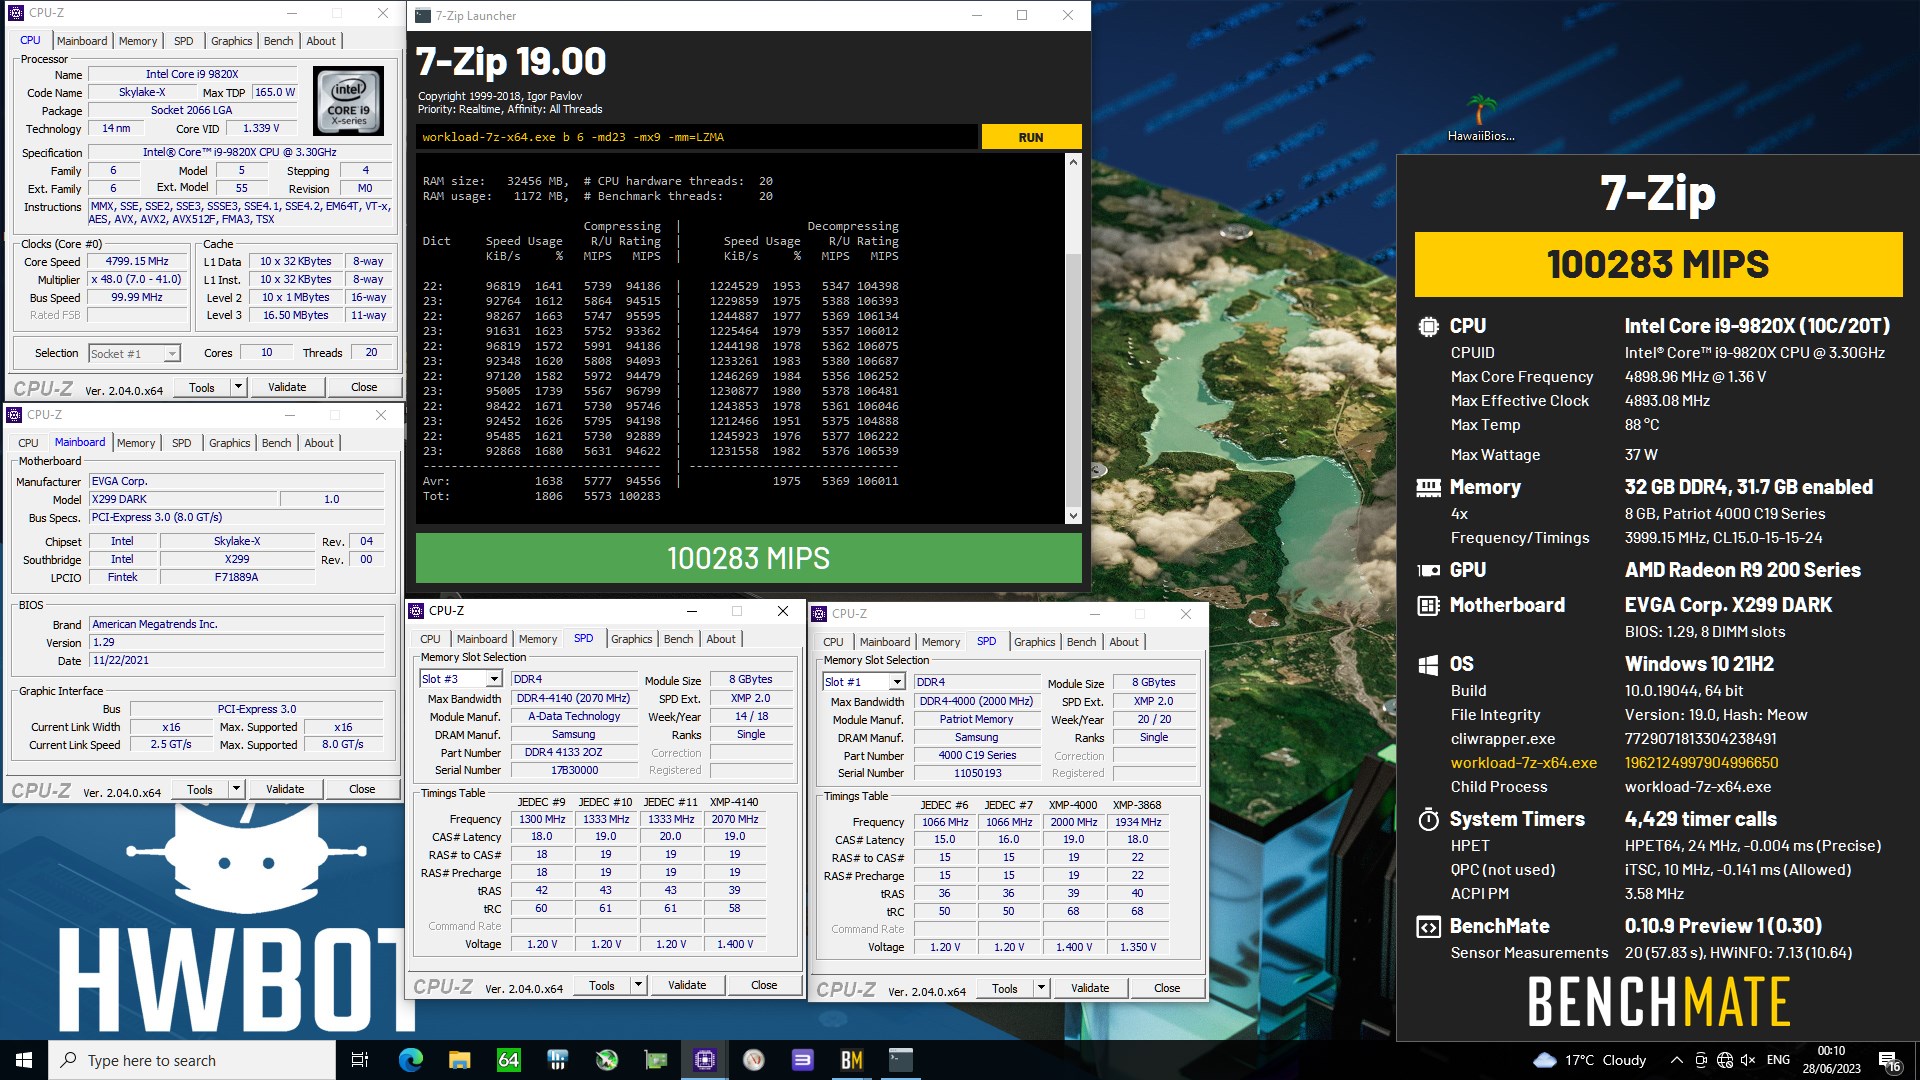Click the 7-Zip output scrollbar down arrow
The width and height of the screenshot is (1920, 1080).
tap(1073, 516)
